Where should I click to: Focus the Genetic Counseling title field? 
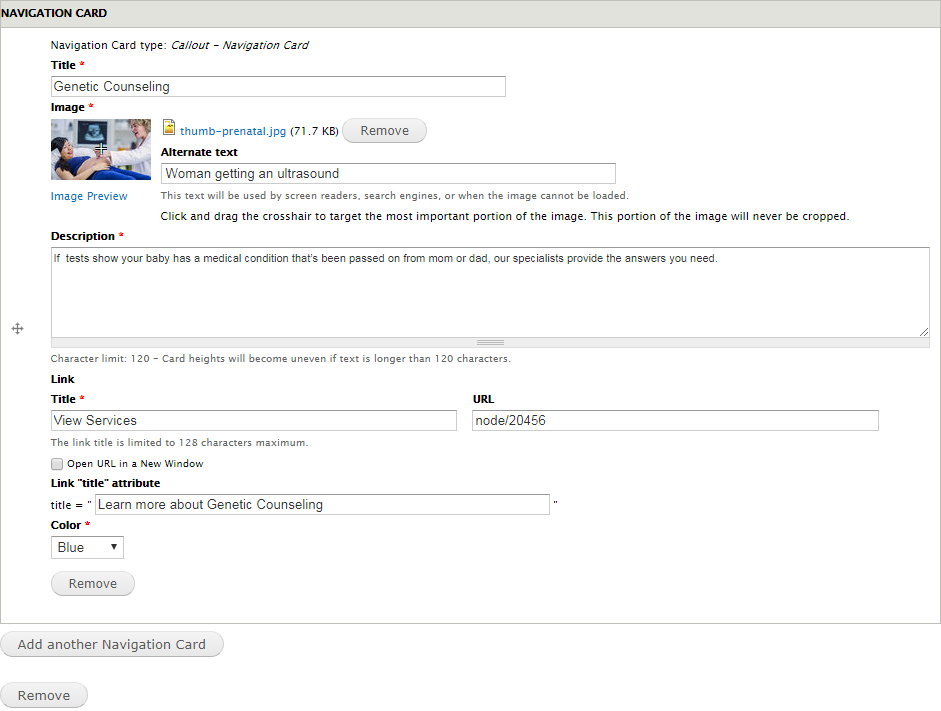pyautogui.click(x=278, y=86)
